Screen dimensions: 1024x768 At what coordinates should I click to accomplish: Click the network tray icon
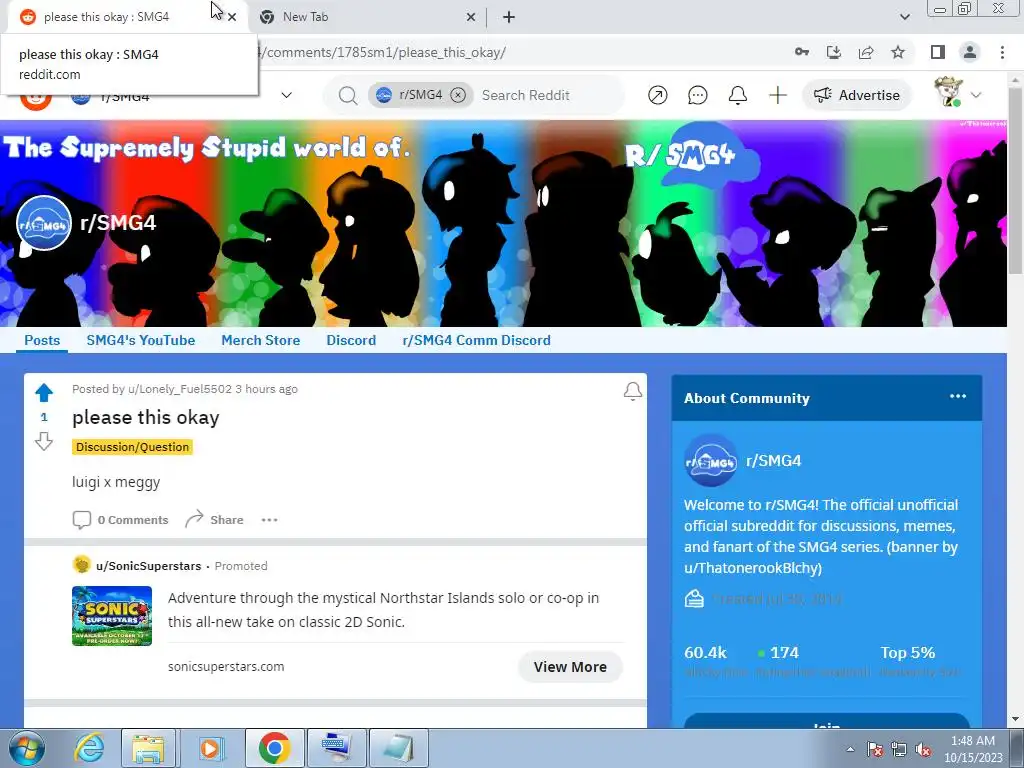point(899,750)
